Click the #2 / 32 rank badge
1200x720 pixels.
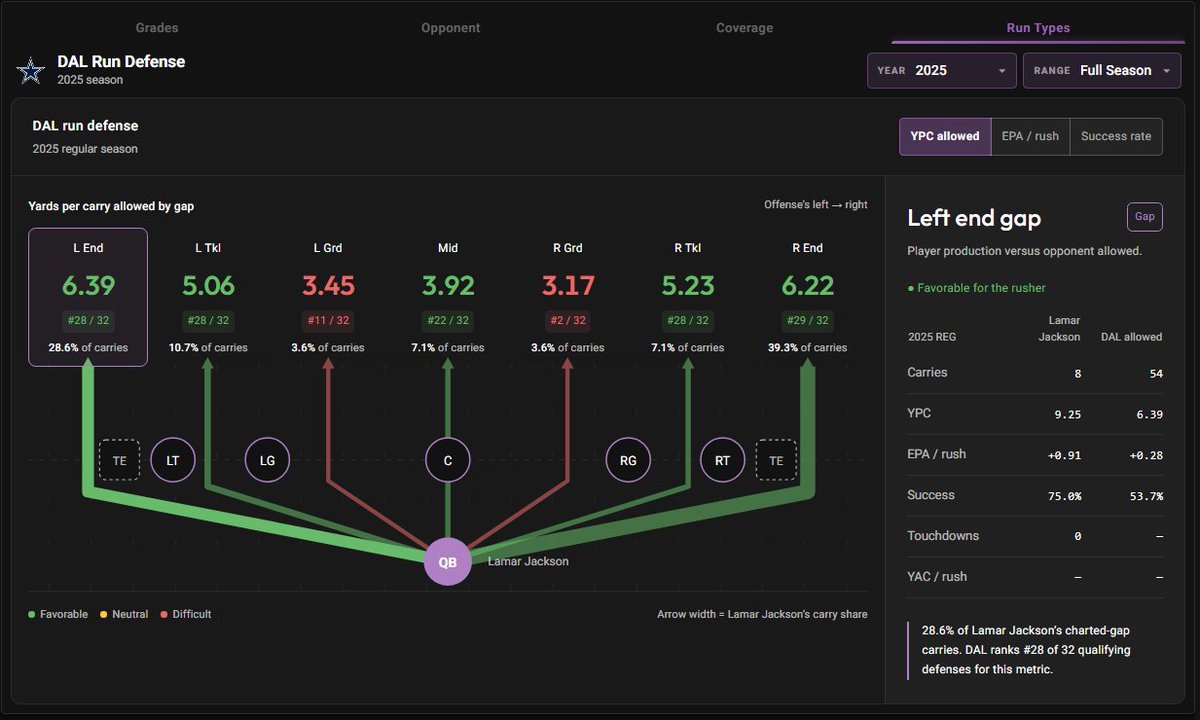[x=568, y=321]
